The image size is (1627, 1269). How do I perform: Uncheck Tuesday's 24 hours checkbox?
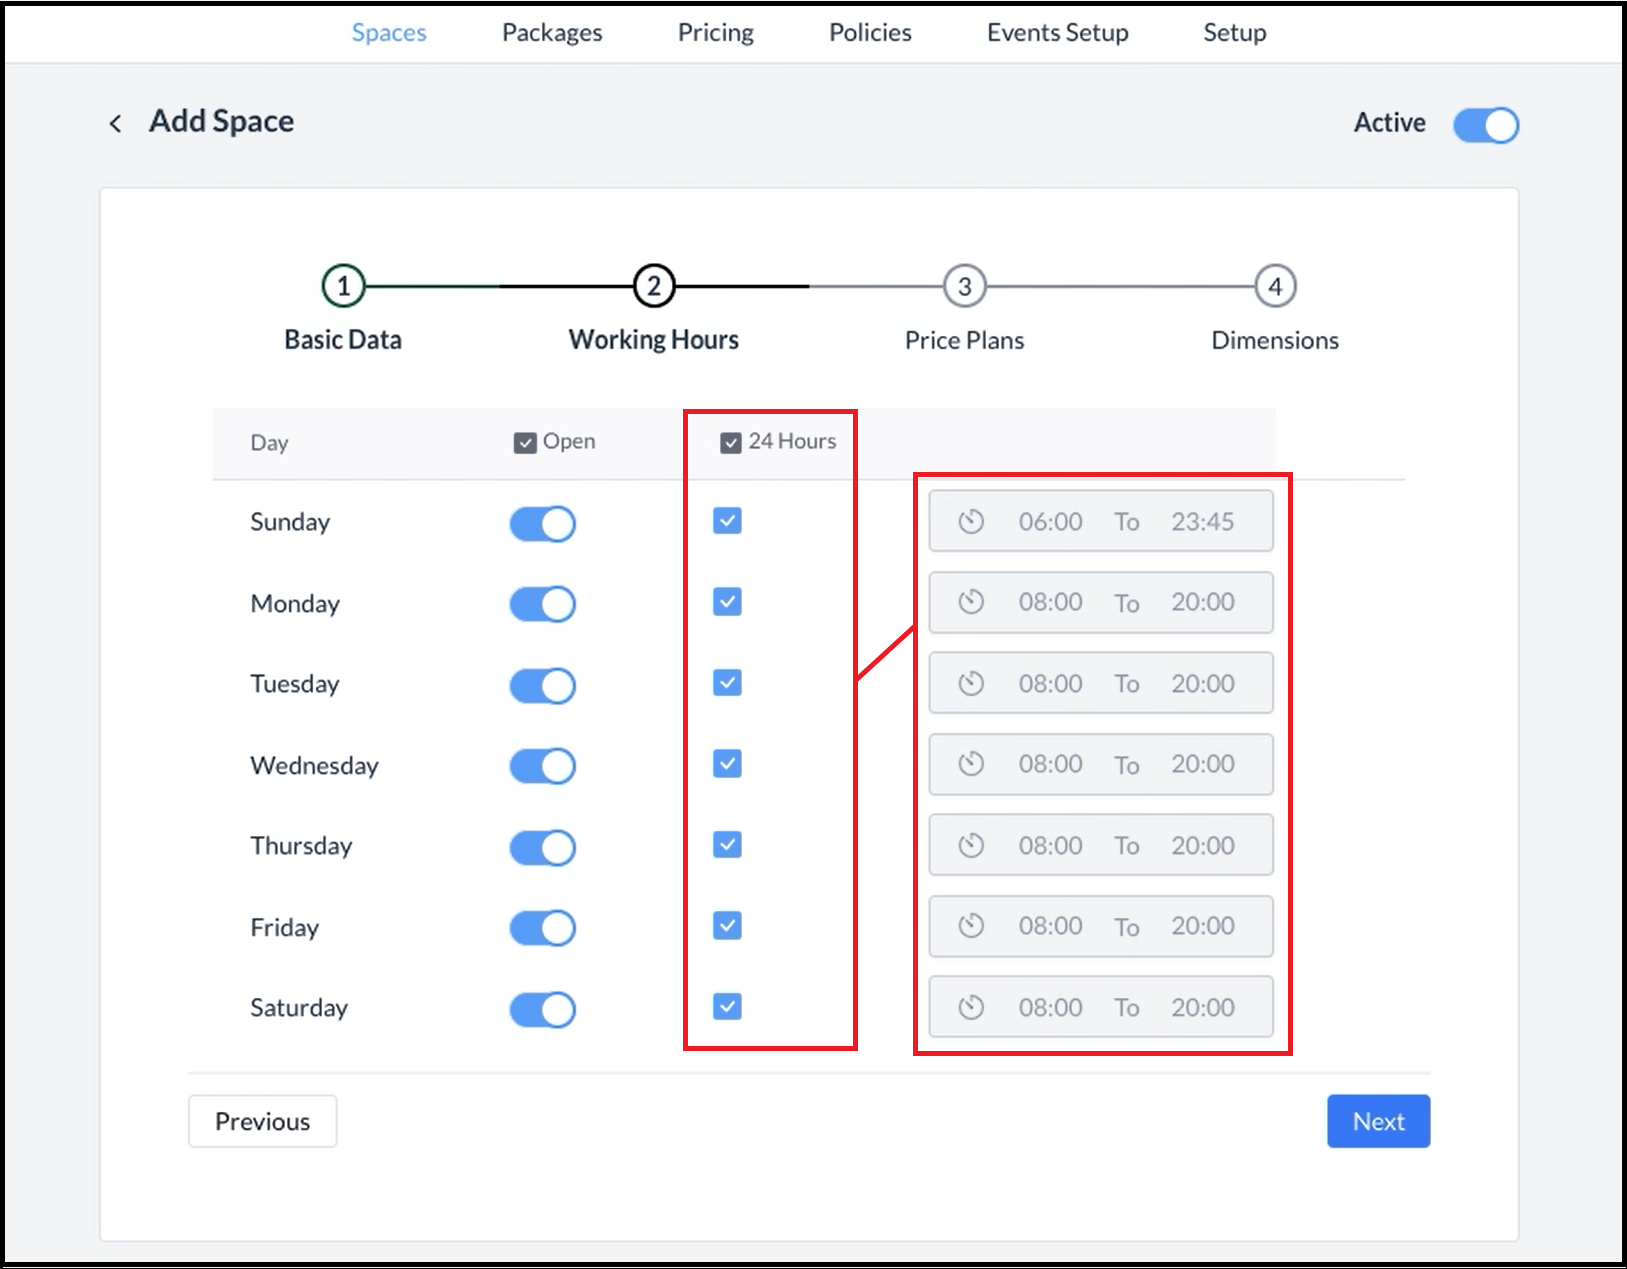[x=727, y=683]
